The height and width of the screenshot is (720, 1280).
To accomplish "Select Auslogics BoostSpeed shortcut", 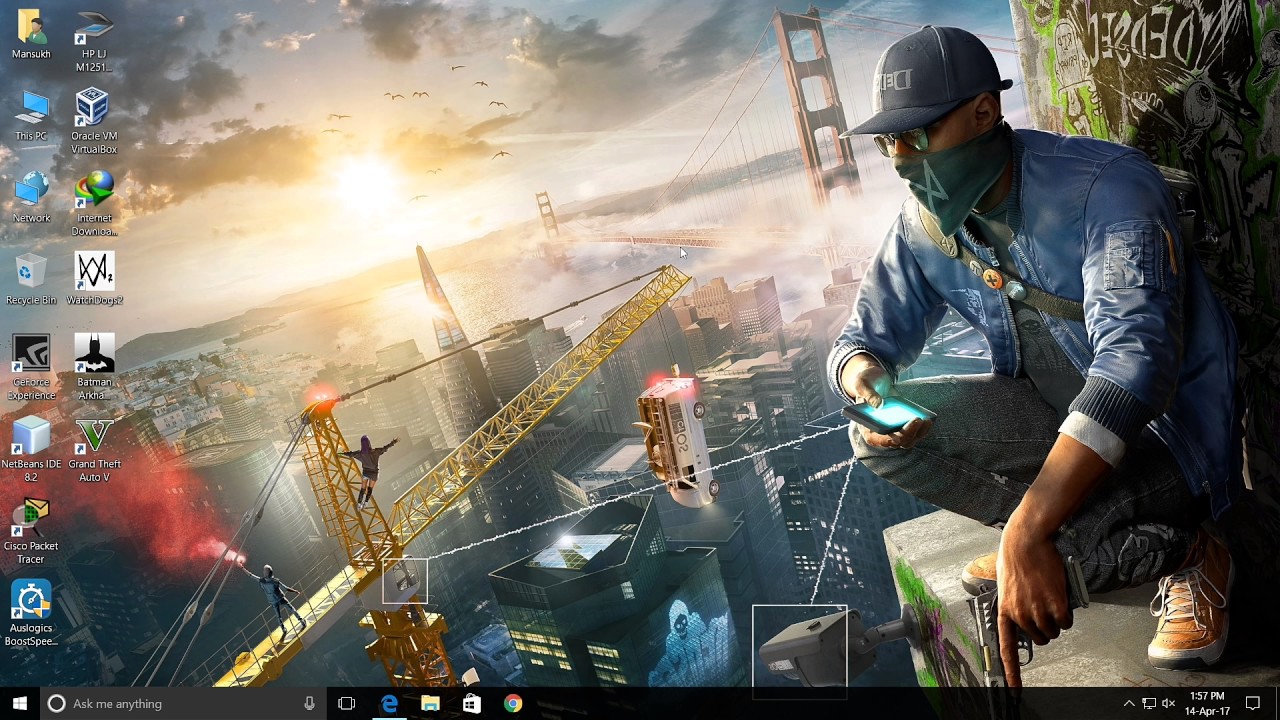I will 31,614.
